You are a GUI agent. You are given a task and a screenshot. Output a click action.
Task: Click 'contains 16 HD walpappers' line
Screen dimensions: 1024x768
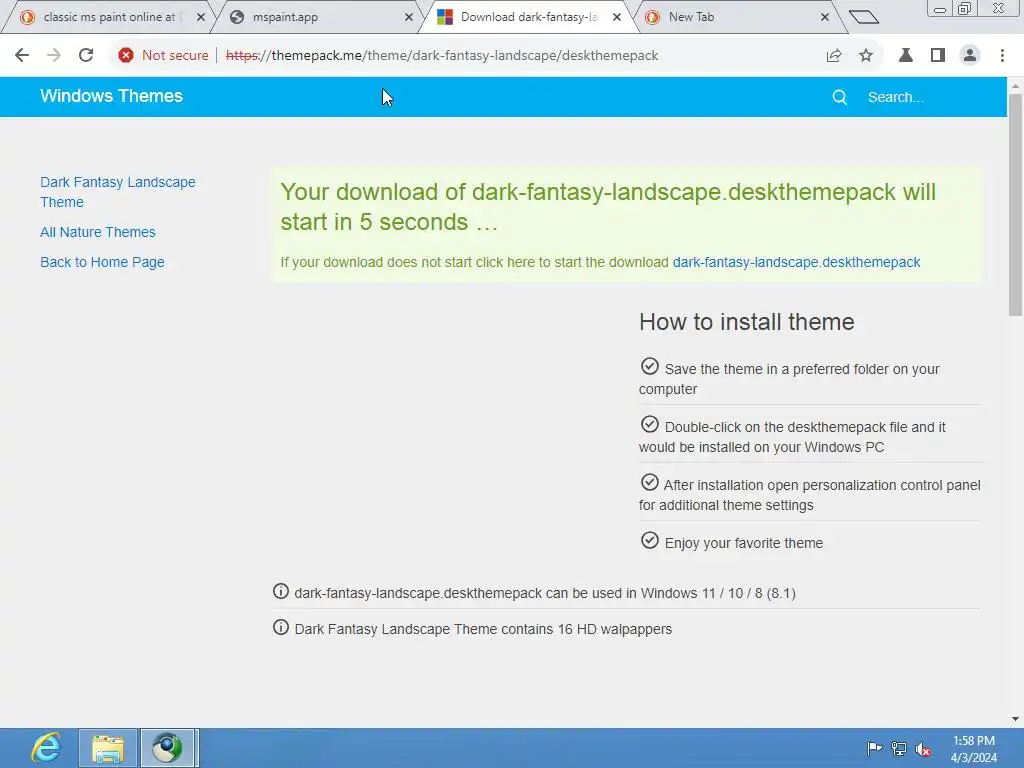pos(483,629)
